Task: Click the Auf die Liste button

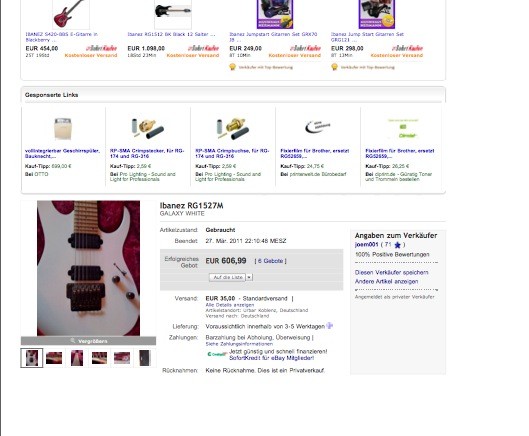Action: 227,277
